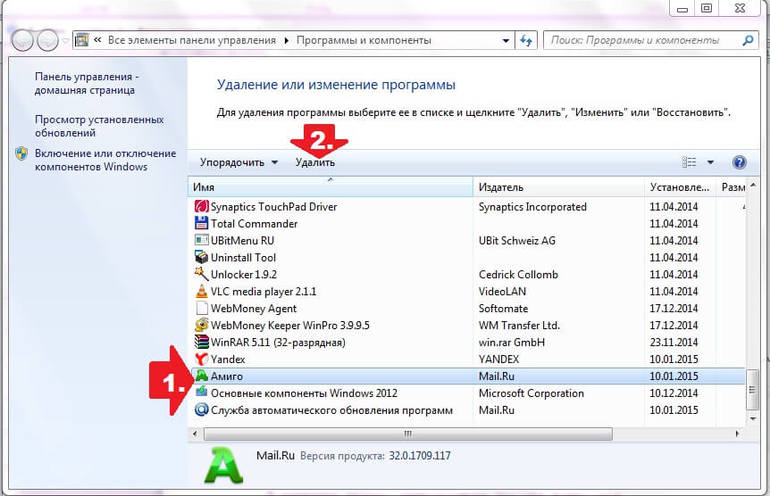The height and width of the screenshot is (496, 770).
Task: Click the Total Commander floppy disk icon
Action: (201, 223)
